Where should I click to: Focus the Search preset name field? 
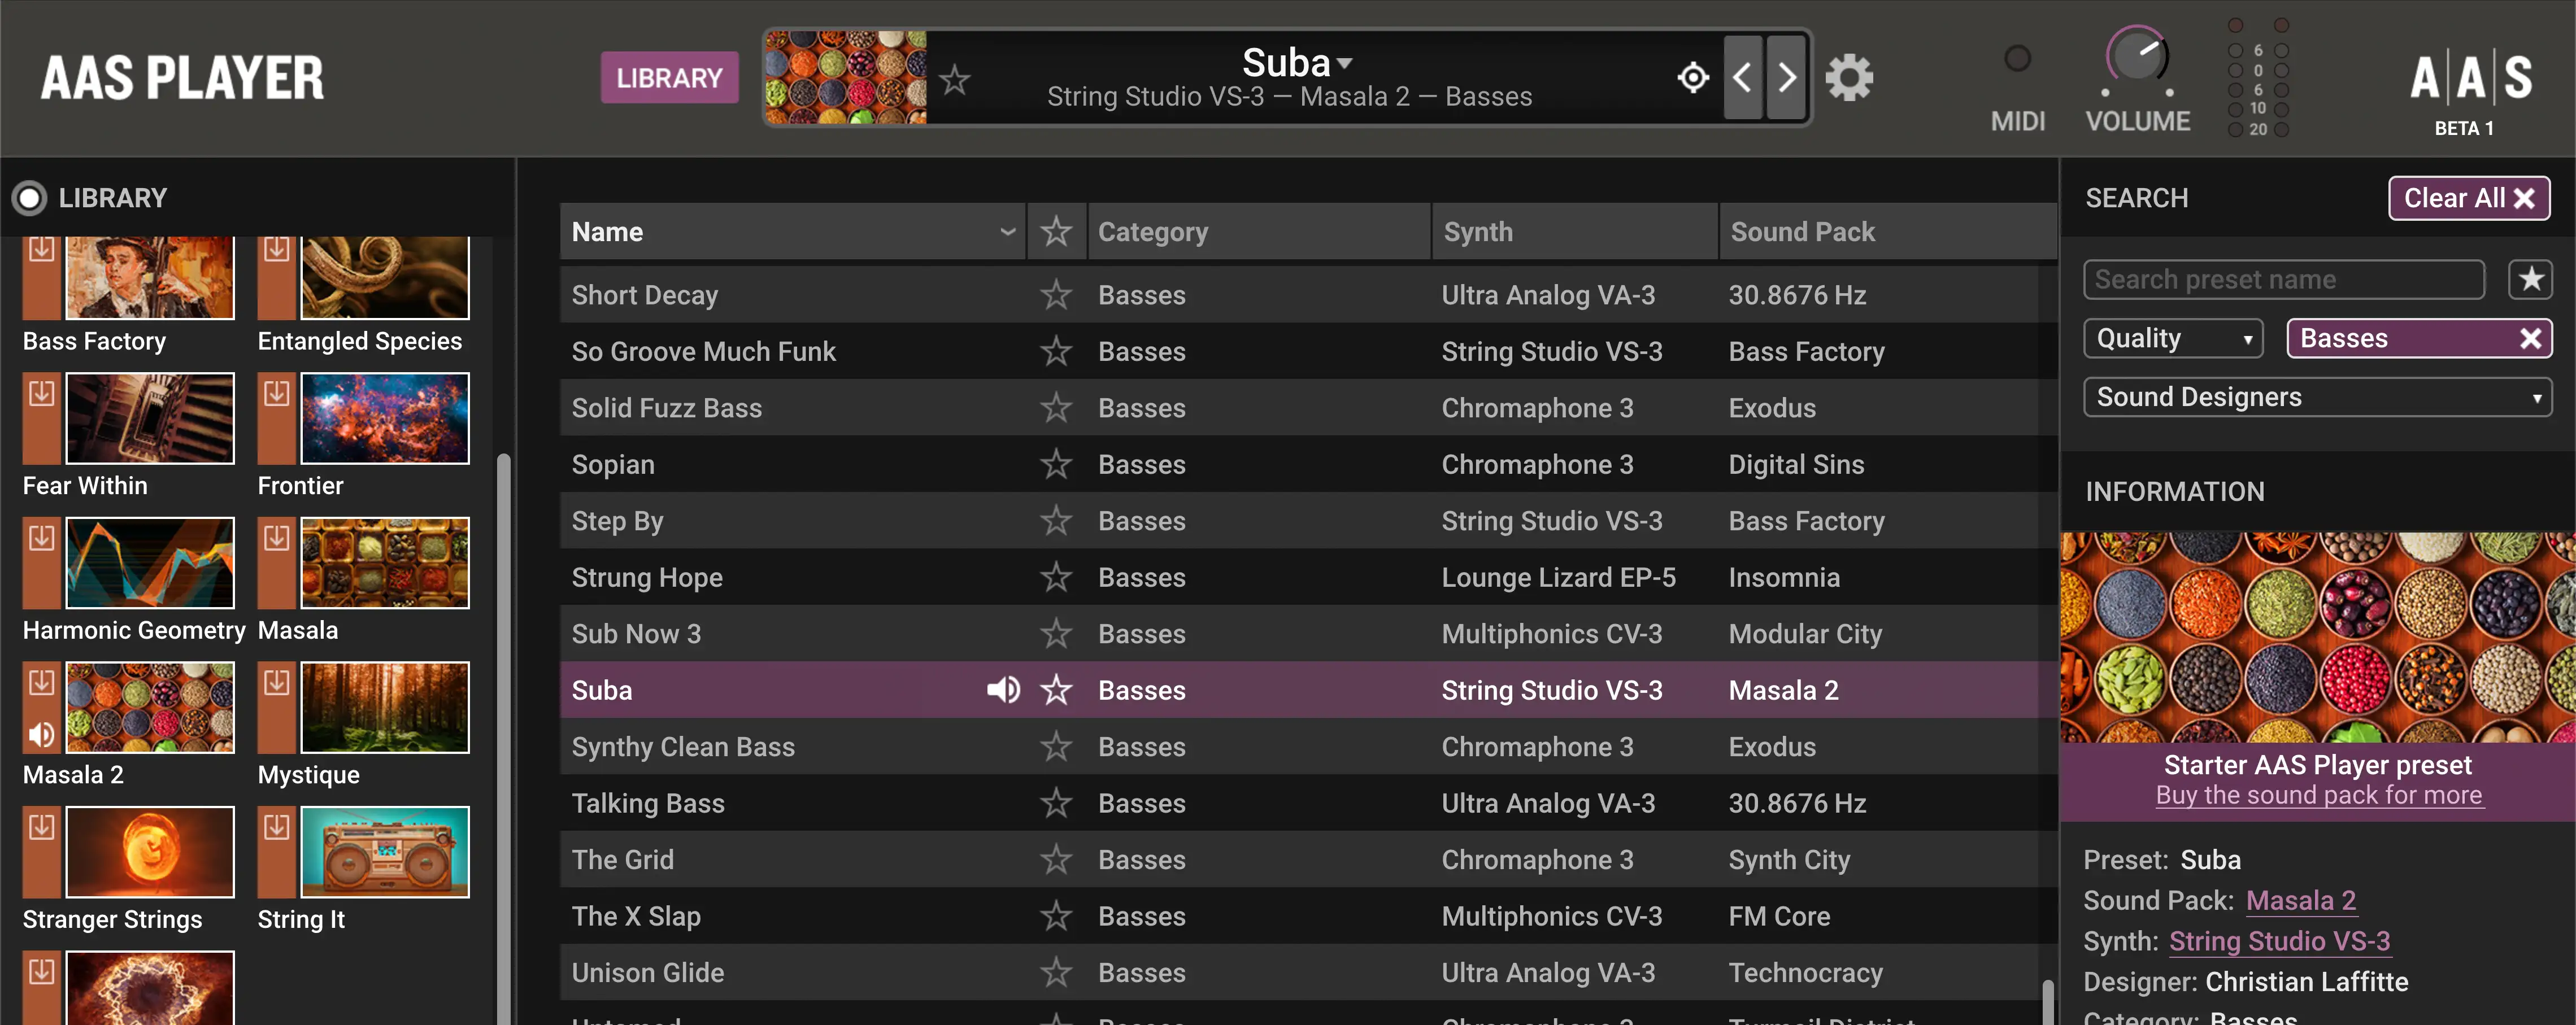2283,279
